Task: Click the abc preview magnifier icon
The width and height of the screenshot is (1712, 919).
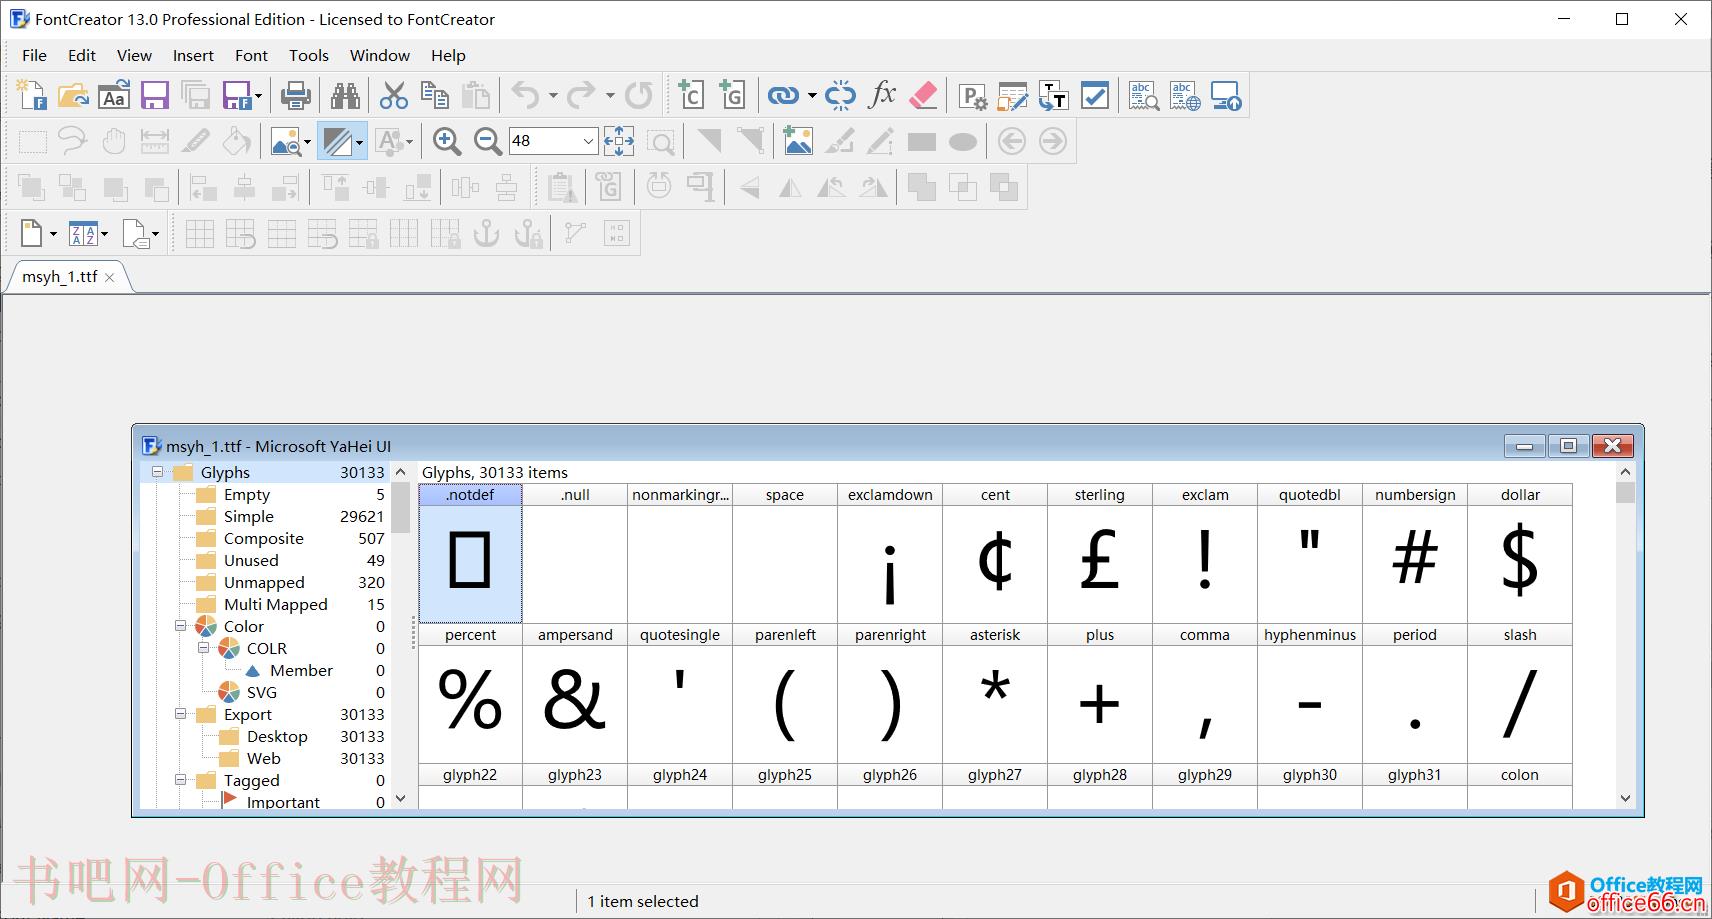Action: (1144, 96)
